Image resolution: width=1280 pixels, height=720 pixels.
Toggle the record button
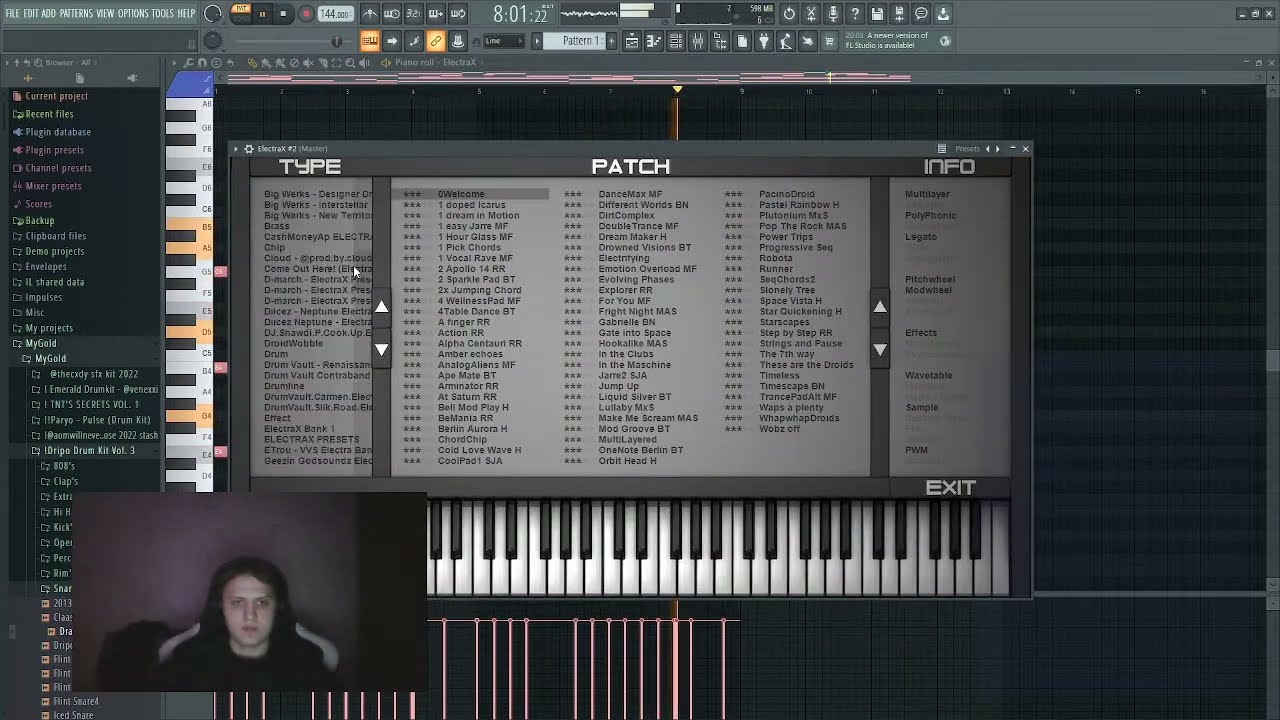point(306,14)
